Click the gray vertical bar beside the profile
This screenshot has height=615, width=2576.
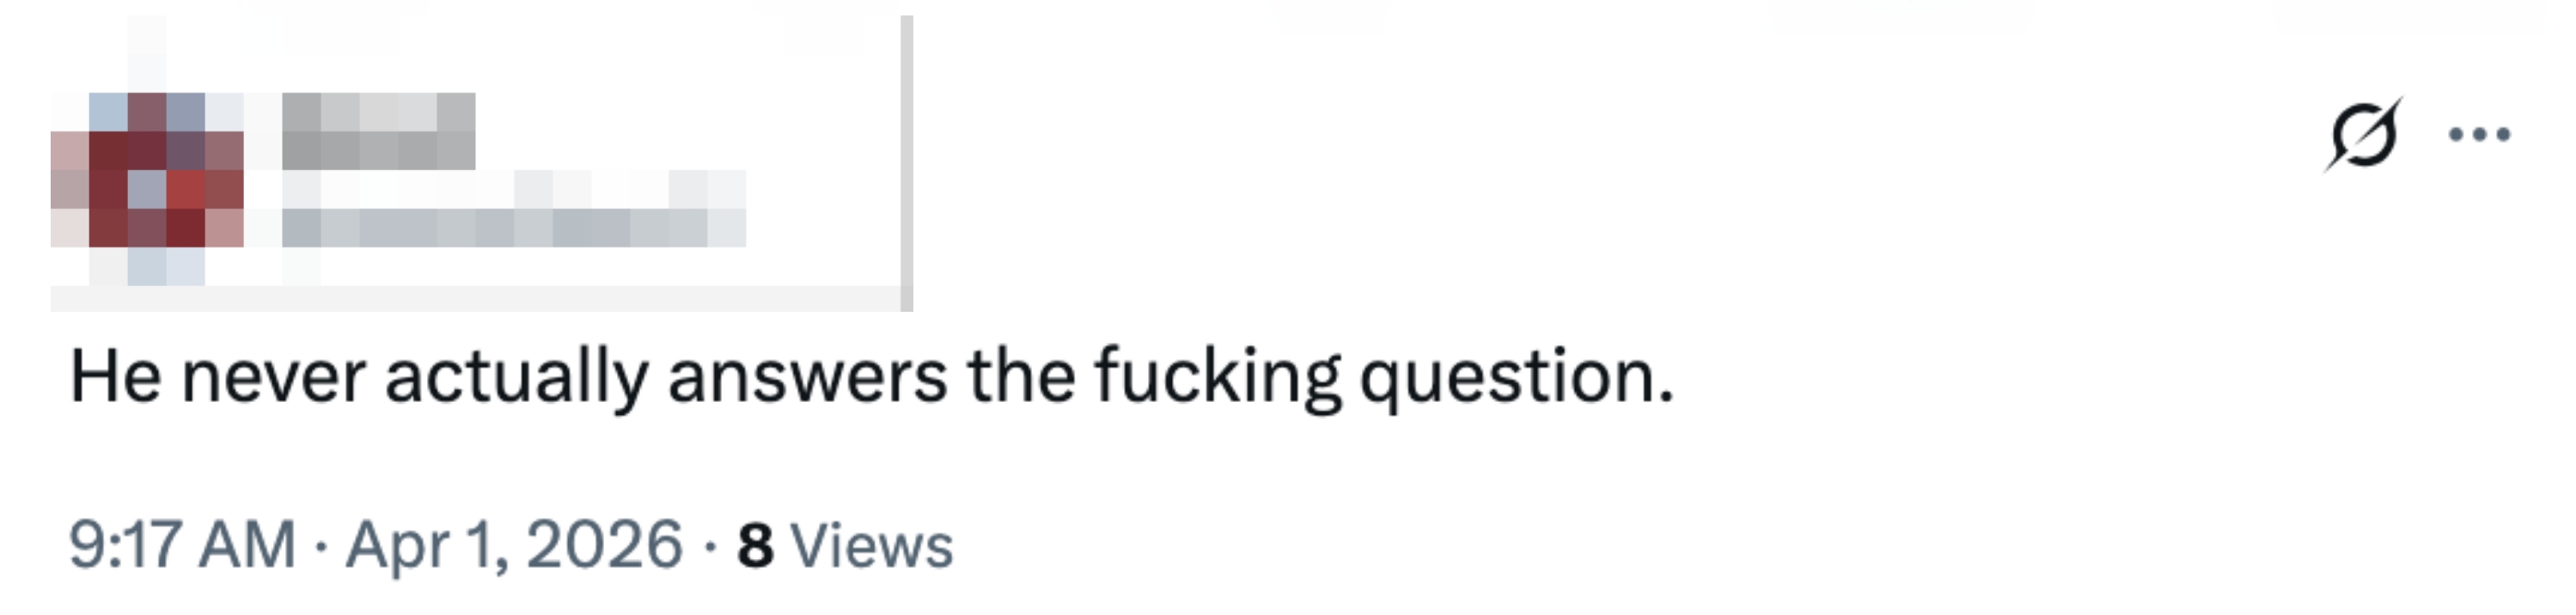[907, 160]
